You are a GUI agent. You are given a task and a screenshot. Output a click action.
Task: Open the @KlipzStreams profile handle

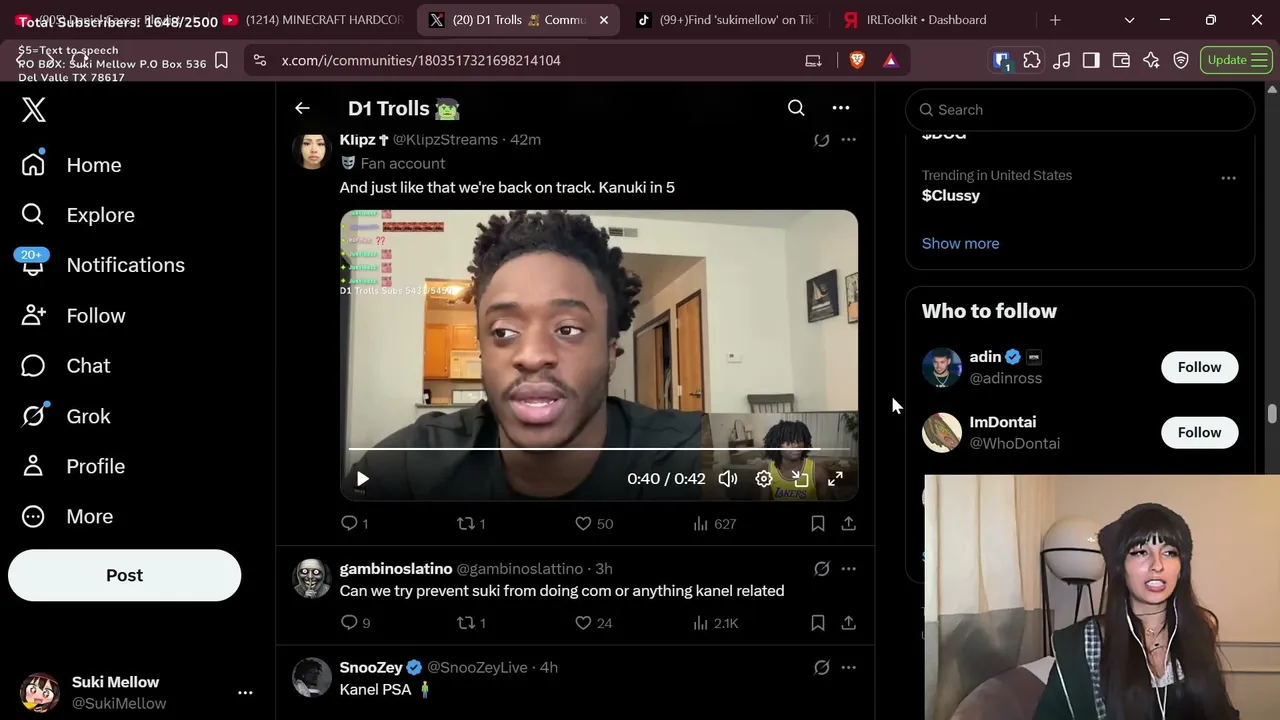pos(445,140)
